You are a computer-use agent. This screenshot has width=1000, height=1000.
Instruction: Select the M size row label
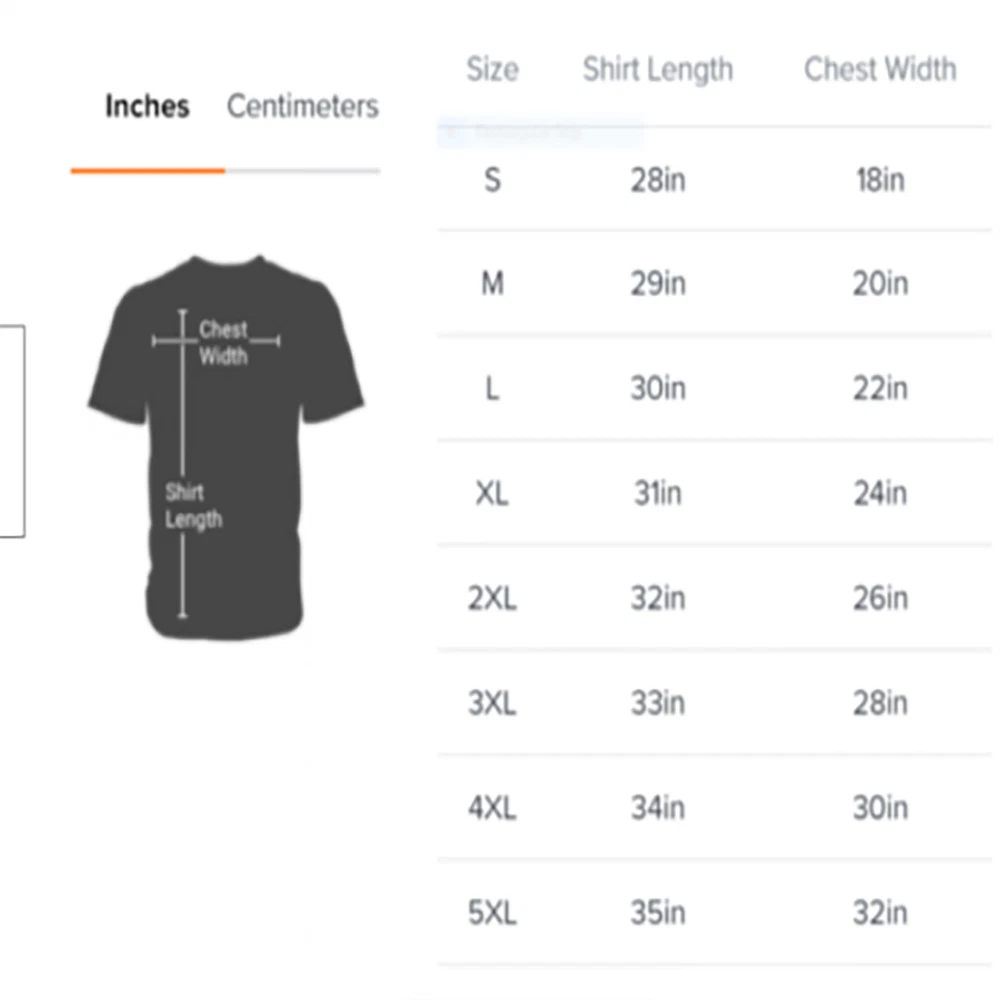point(492,284)
